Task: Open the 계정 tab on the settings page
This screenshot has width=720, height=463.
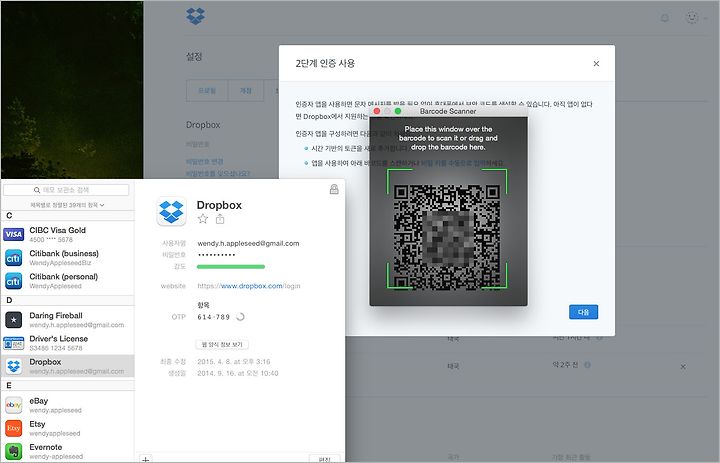Action: click(246, 90)
